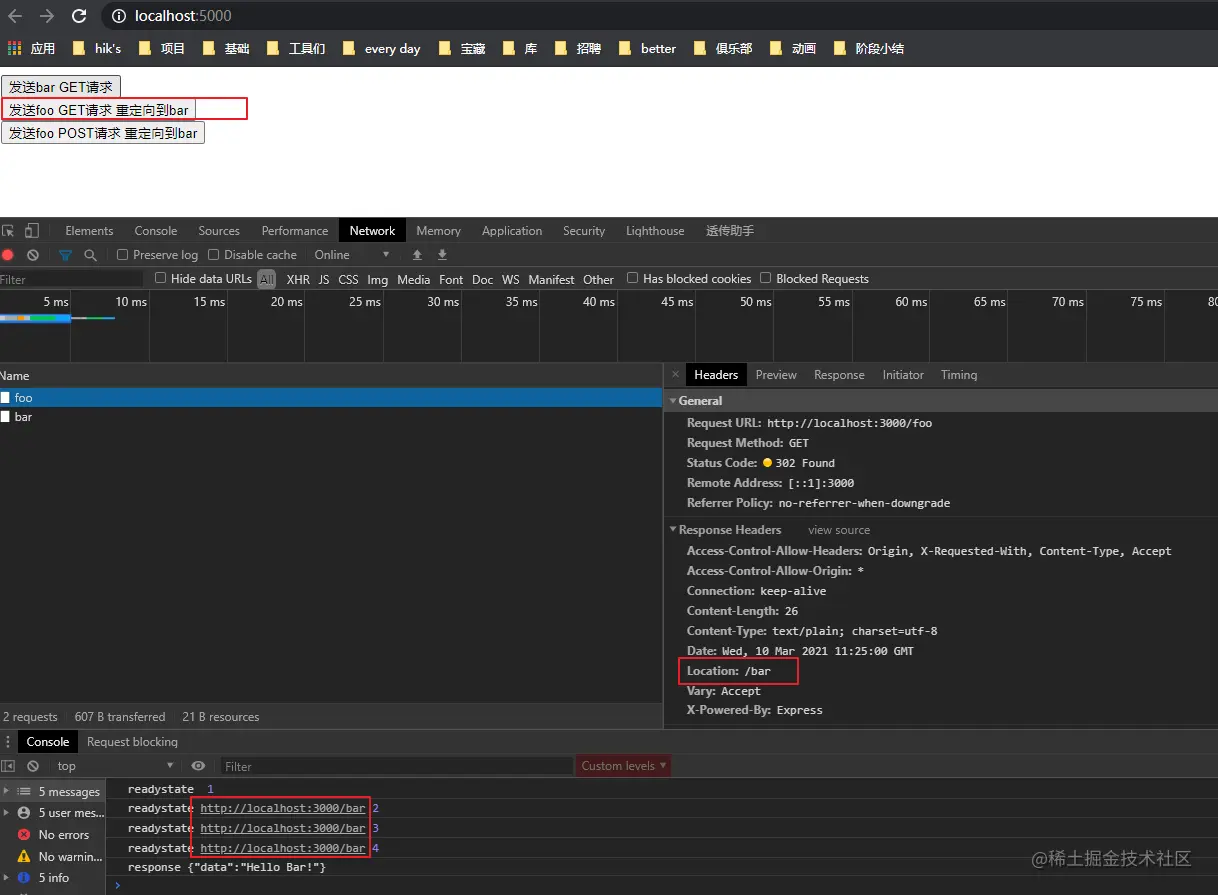The image size is (1218, 895).
Task: Click the network filter text field
Action: click(x=72, y=279)
